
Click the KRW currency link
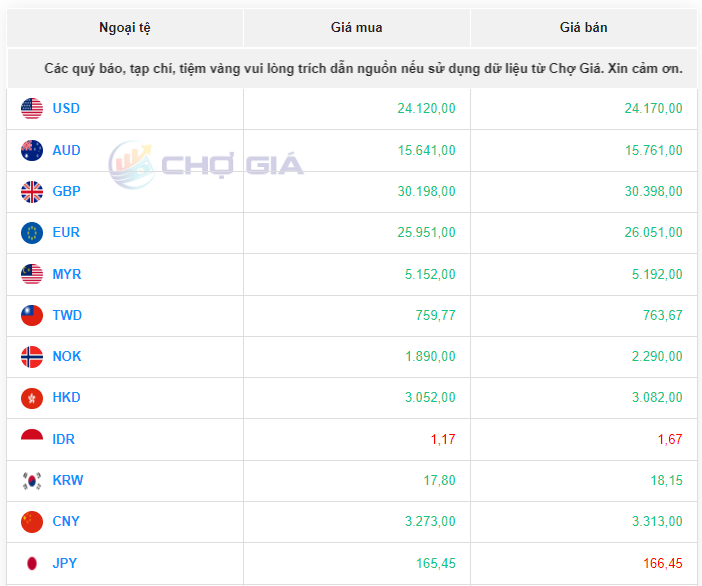pyautogui.click(x=68, y=481)
